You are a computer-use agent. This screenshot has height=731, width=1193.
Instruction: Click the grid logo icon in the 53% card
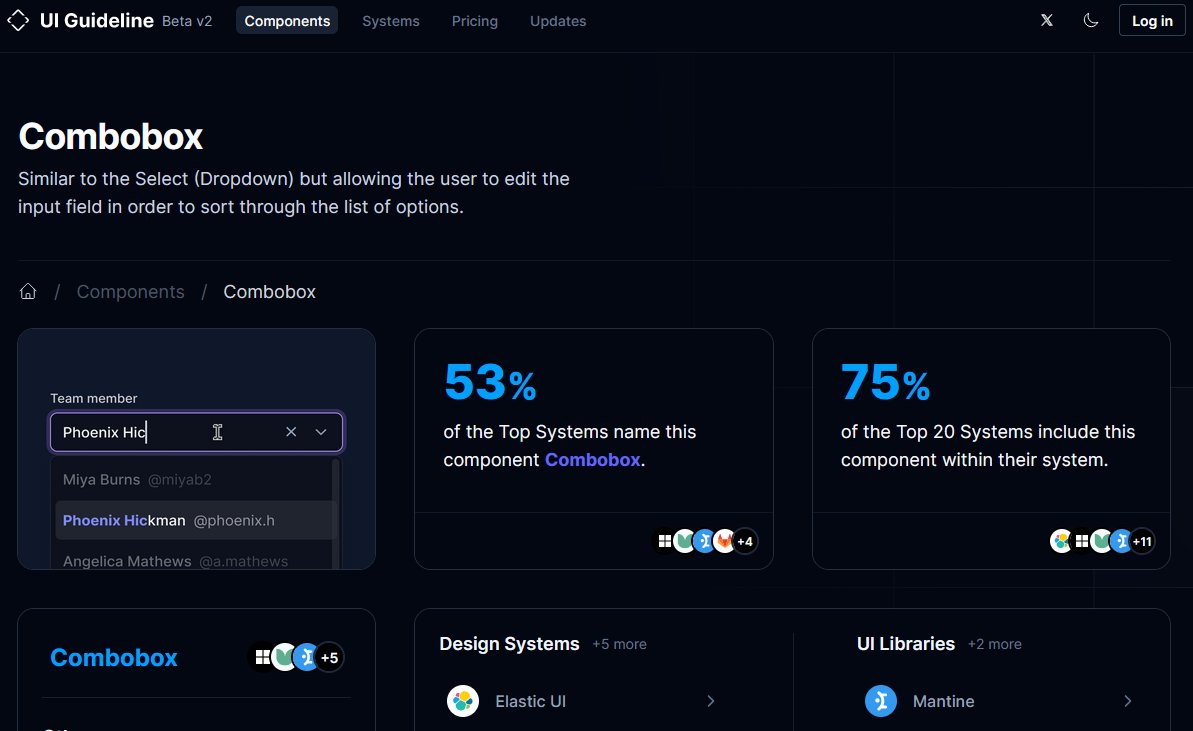[x=665, y=541]
